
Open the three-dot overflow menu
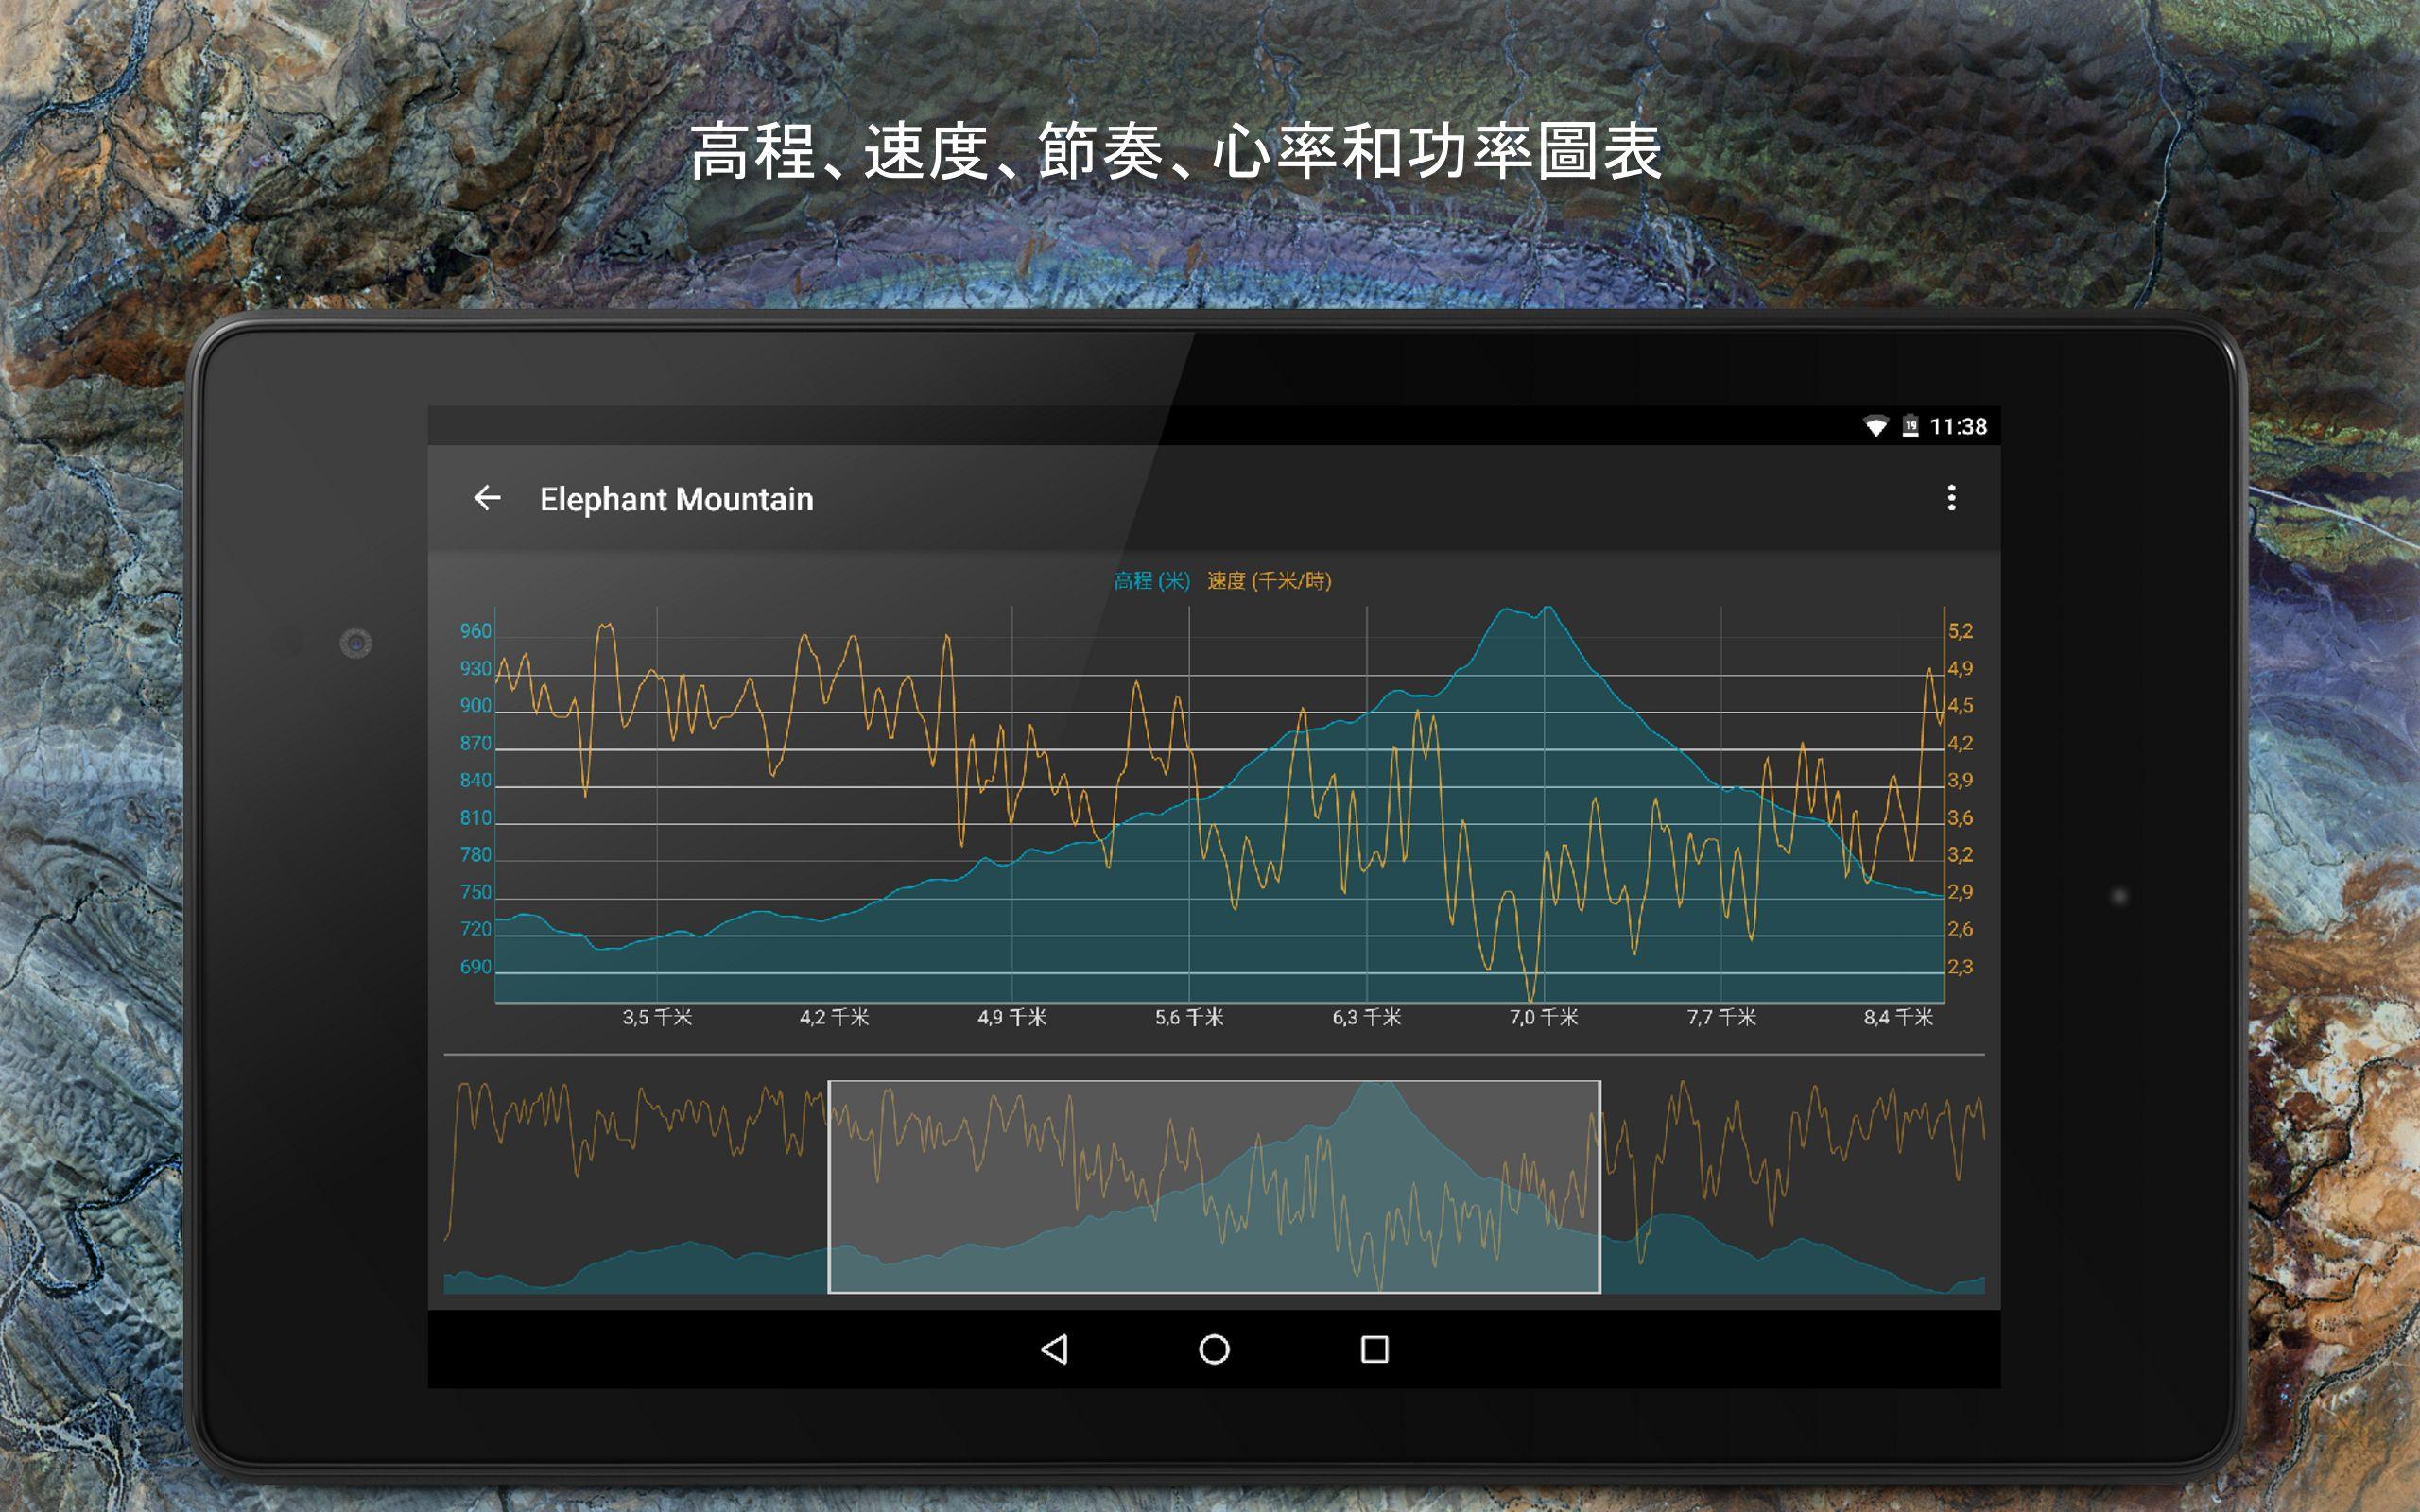click(x=1951, y=498)
